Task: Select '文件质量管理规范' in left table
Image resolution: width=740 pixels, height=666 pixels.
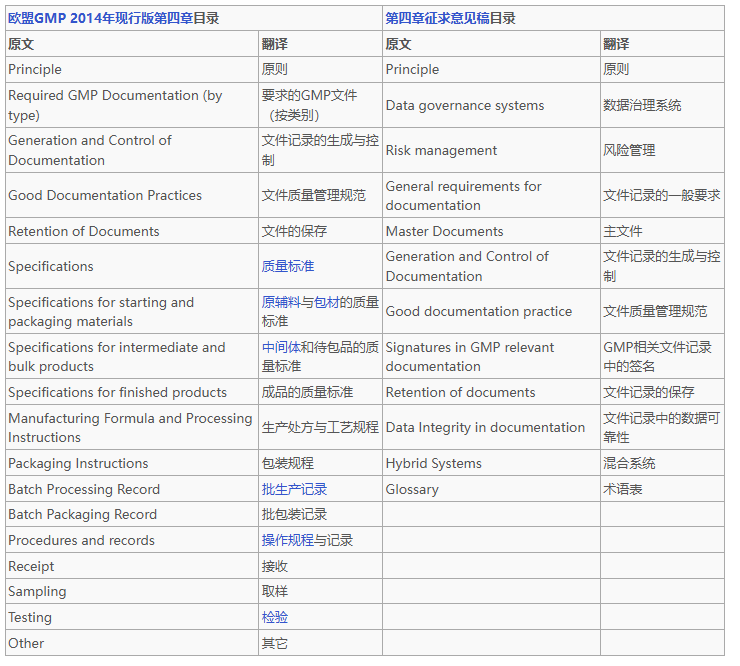Action: tap(320, 195)
